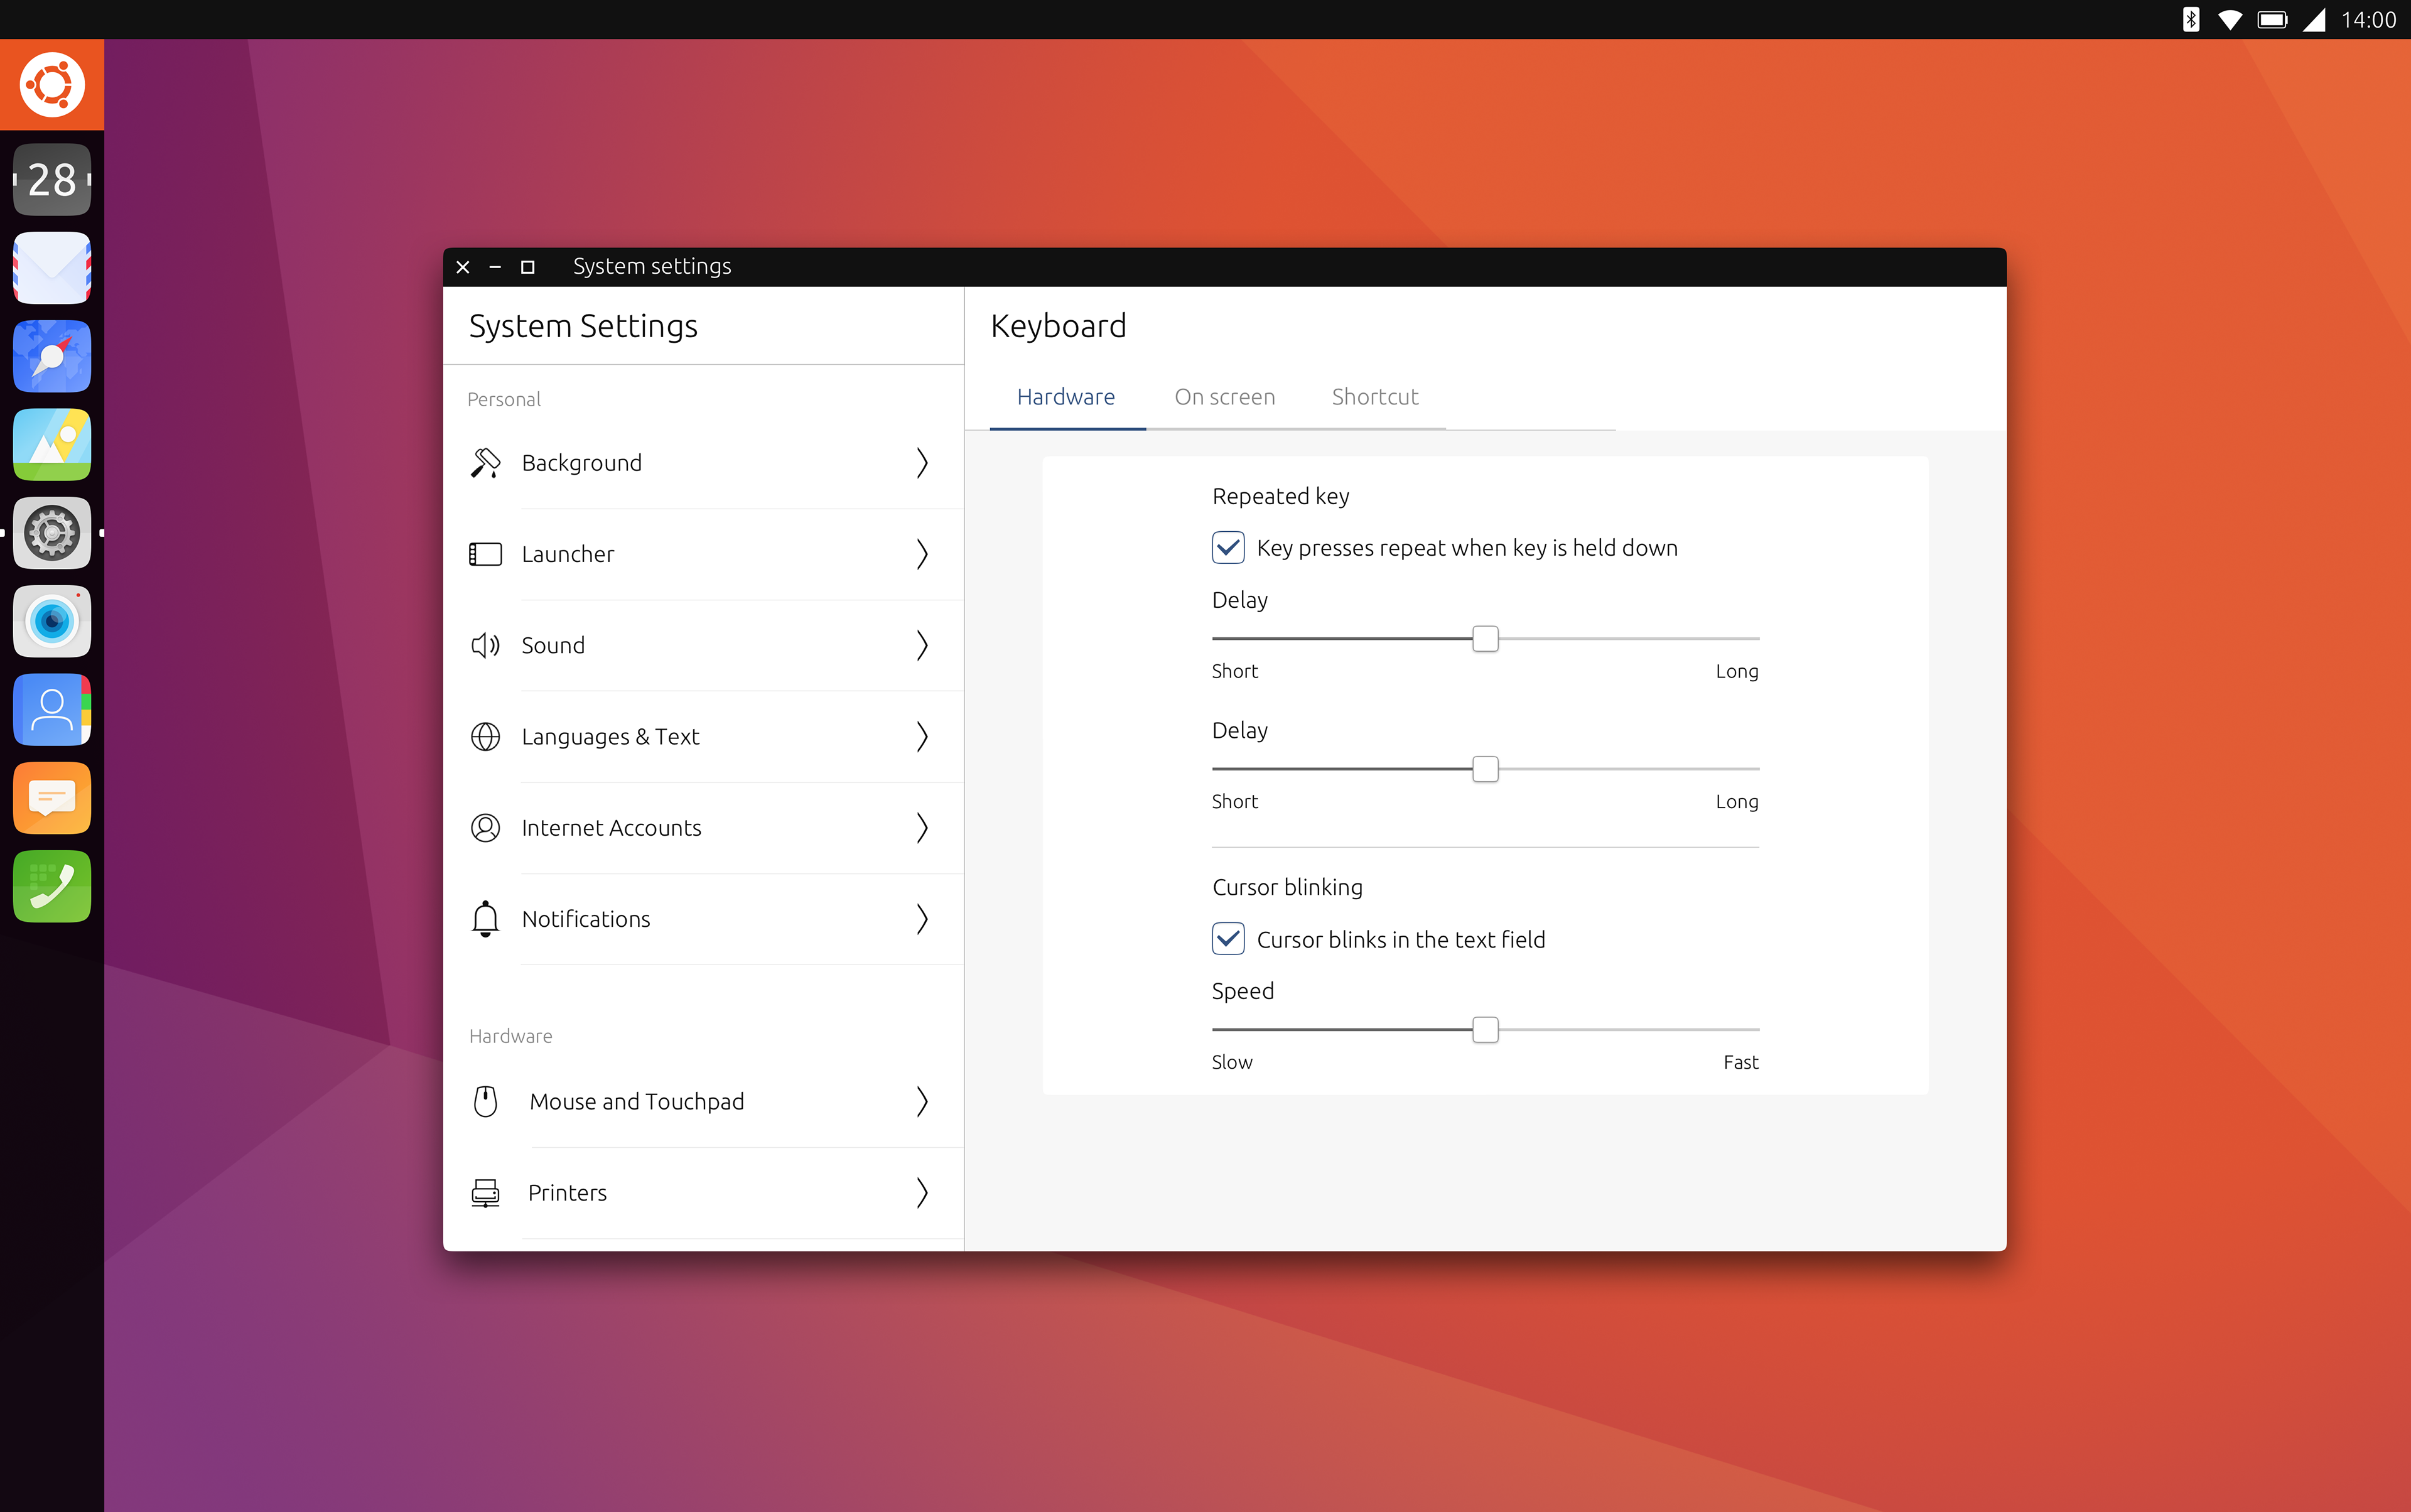Open the Calendar app showing 28
The image size is (2411, 1512).
pos(52,180)
